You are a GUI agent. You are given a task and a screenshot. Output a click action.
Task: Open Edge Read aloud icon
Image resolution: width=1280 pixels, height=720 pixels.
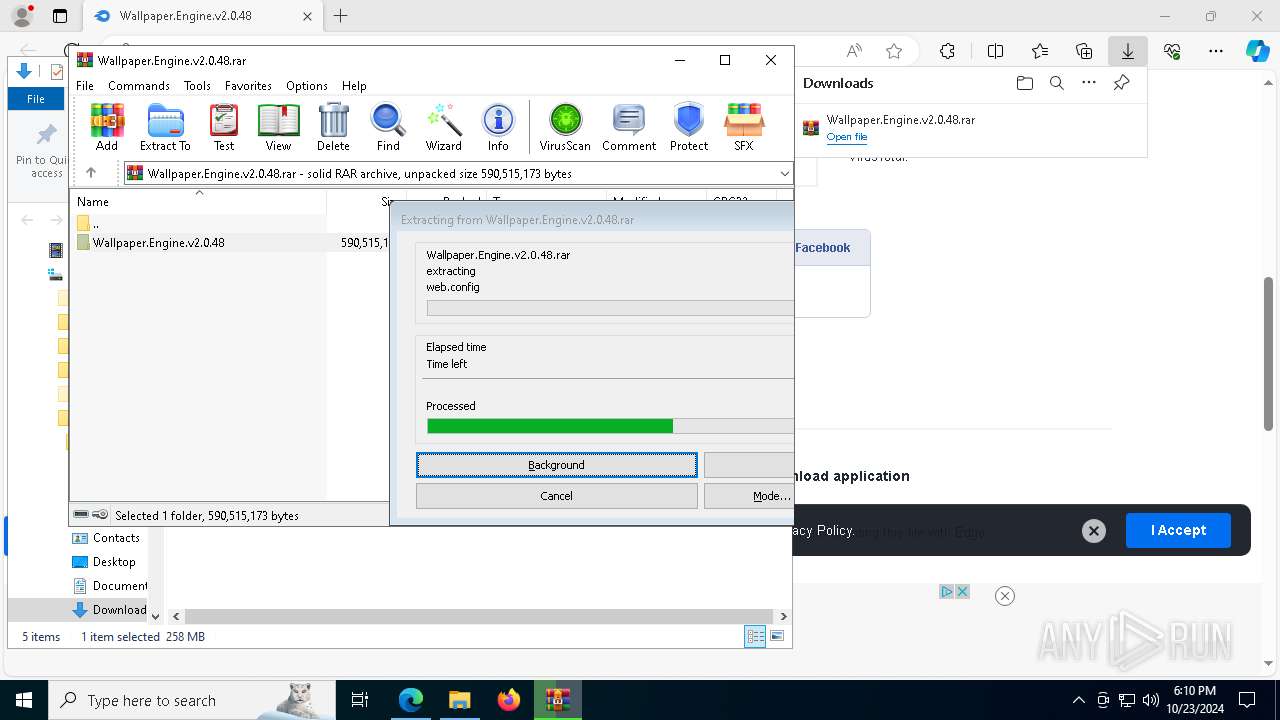tap(854, 51)
